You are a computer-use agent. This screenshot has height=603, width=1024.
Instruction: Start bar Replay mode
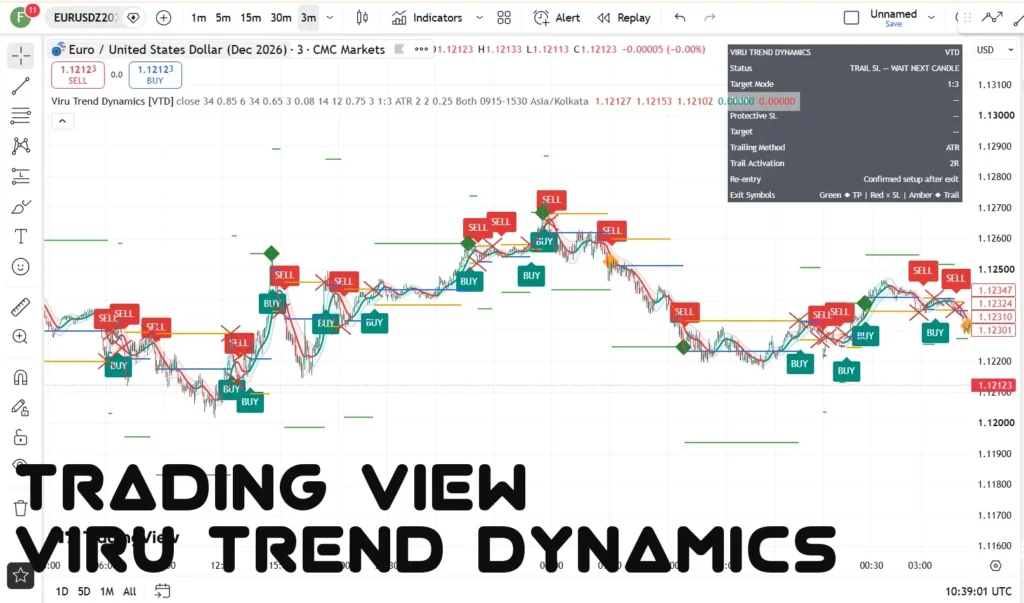[x=624, y=18]
